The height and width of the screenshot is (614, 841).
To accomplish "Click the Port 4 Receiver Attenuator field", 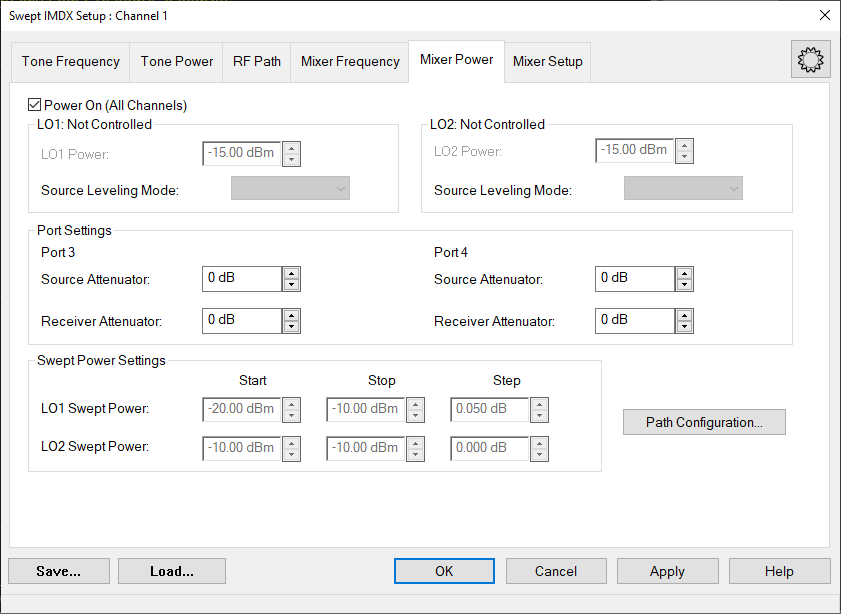I will [x=634, y=321].
